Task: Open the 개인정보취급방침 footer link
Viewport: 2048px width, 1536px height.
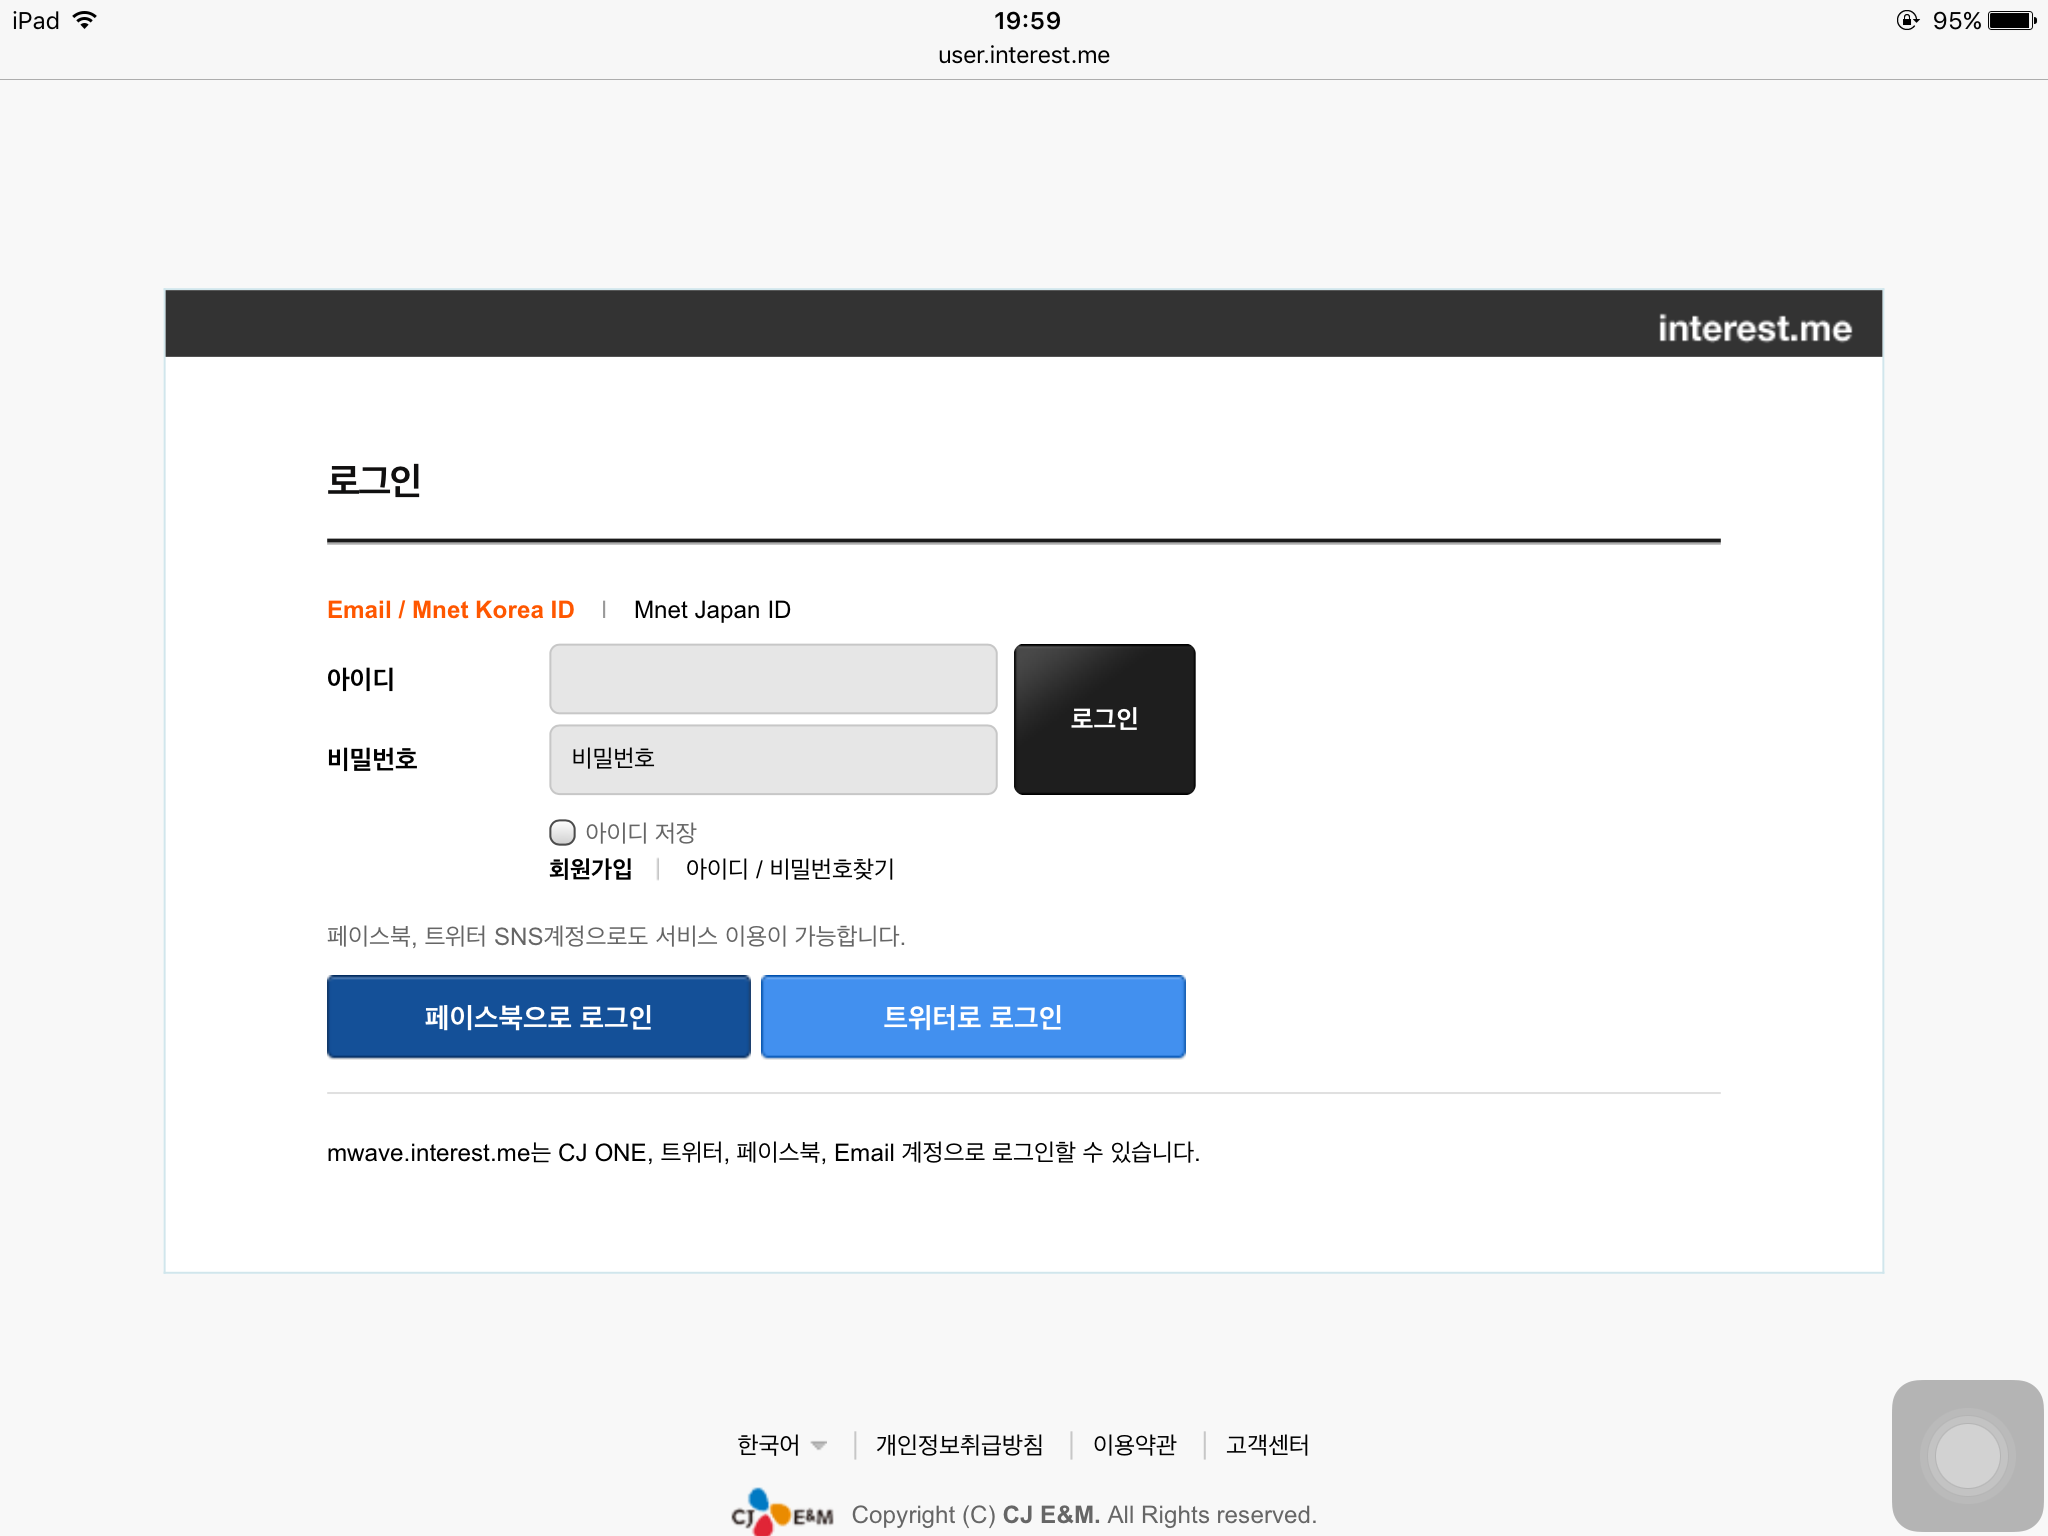Action: coord(959,1445)
